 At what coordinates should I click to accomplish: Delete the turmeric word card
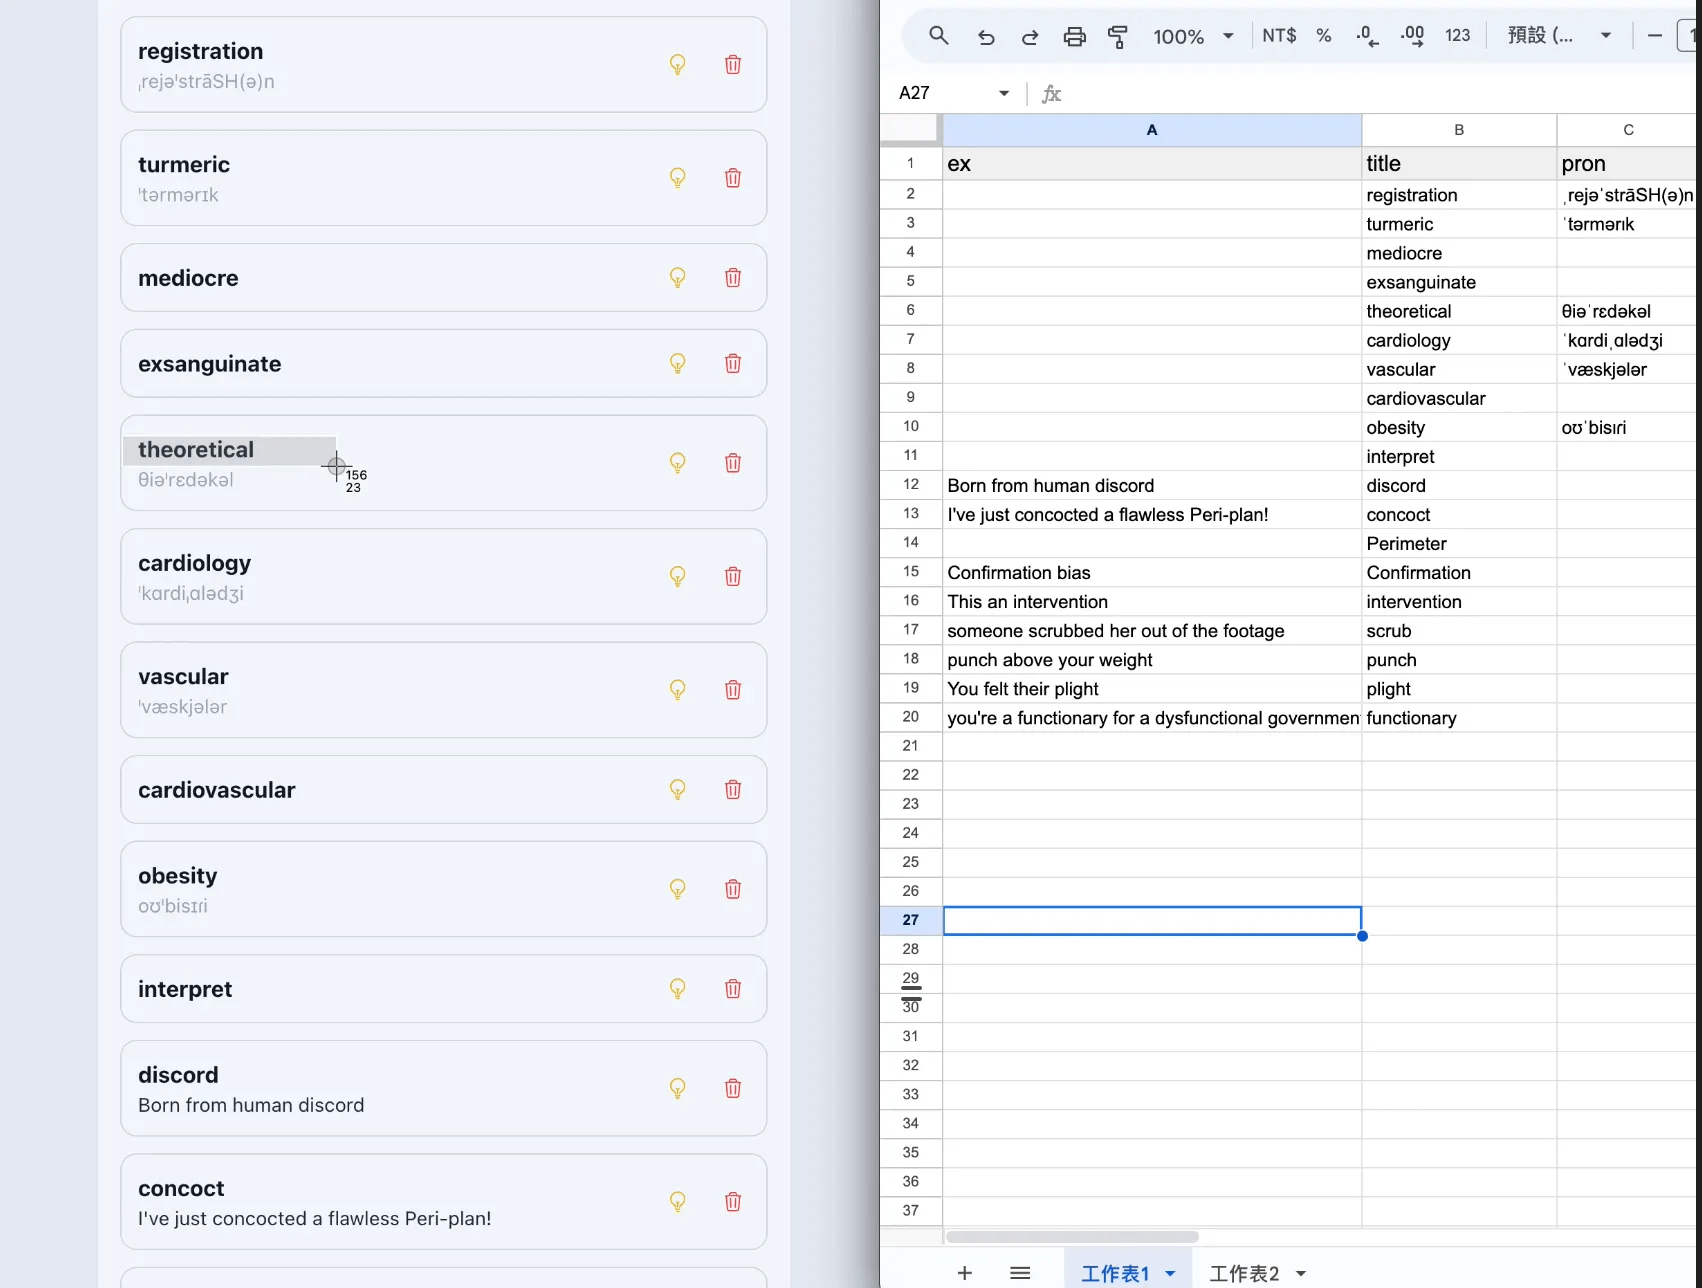pos(733,178)
